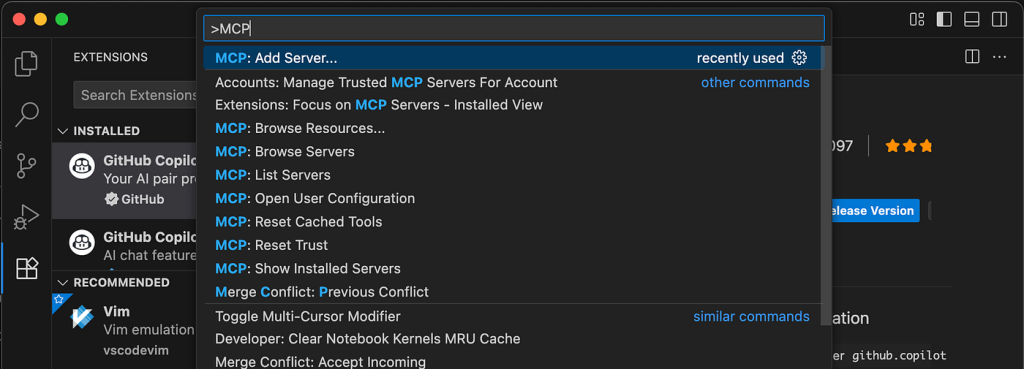Click the Search Extensions input box
Viewport: 1024px width, 369px height.
pos(136,95)
